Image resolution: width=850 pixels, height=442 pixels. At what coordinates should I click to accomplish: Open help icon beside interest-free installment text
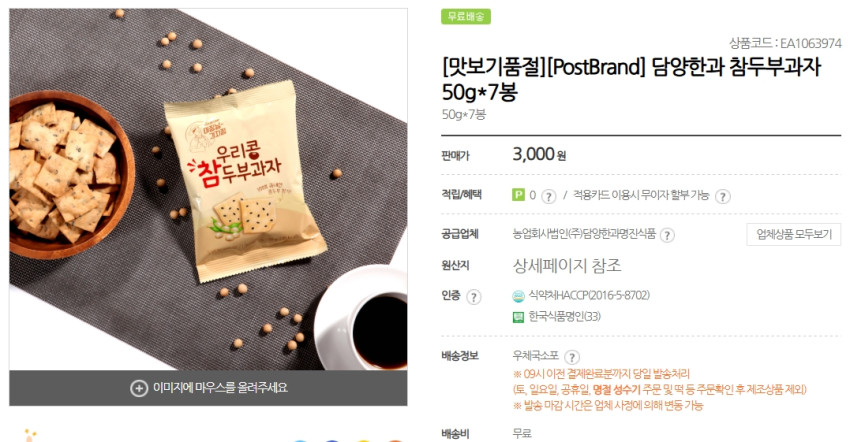[x=722, y=196]
